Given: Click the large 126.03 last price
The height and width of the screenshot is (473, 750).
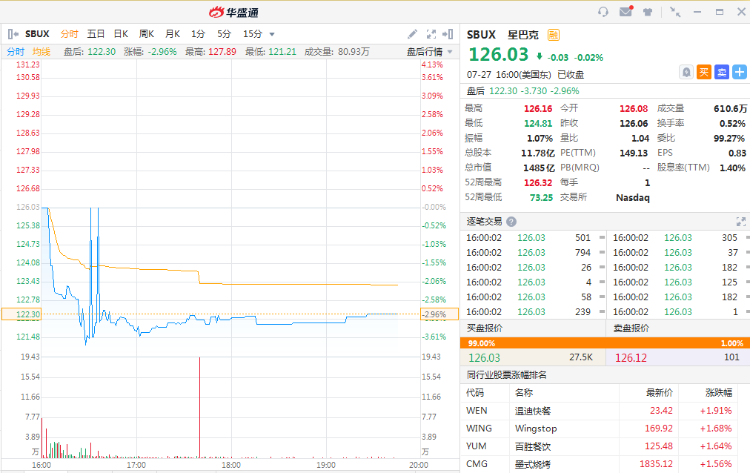Looking at the screenshot, I should pos(498,55).
